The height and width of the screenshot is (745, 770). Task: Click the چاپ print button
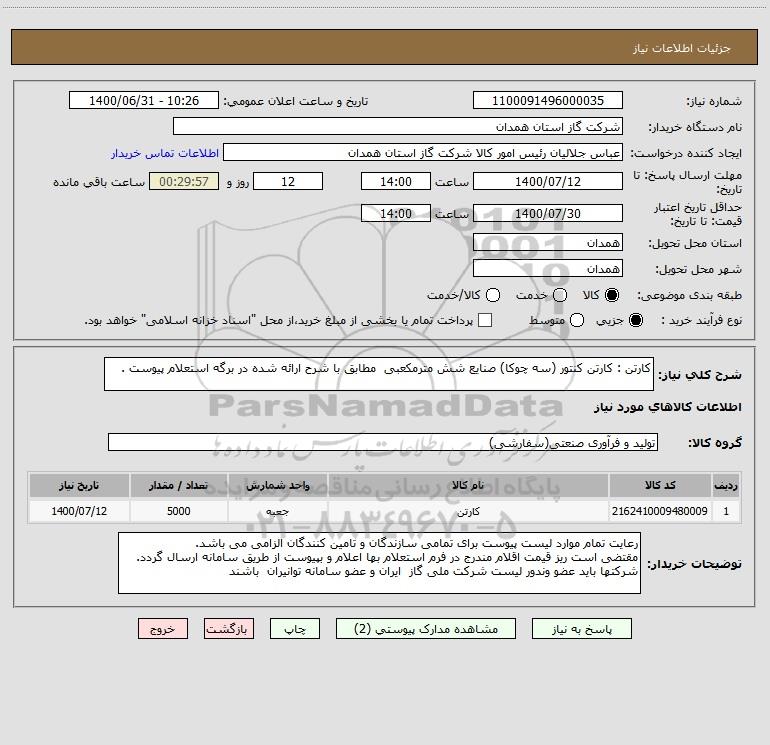(295, 629)
